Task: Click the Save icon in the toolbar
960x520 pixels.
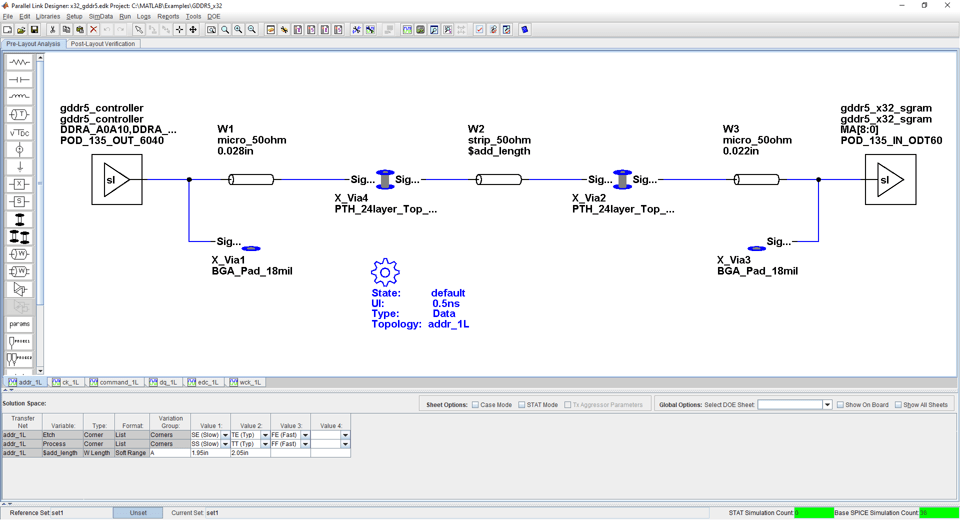Action: (34, 30)
